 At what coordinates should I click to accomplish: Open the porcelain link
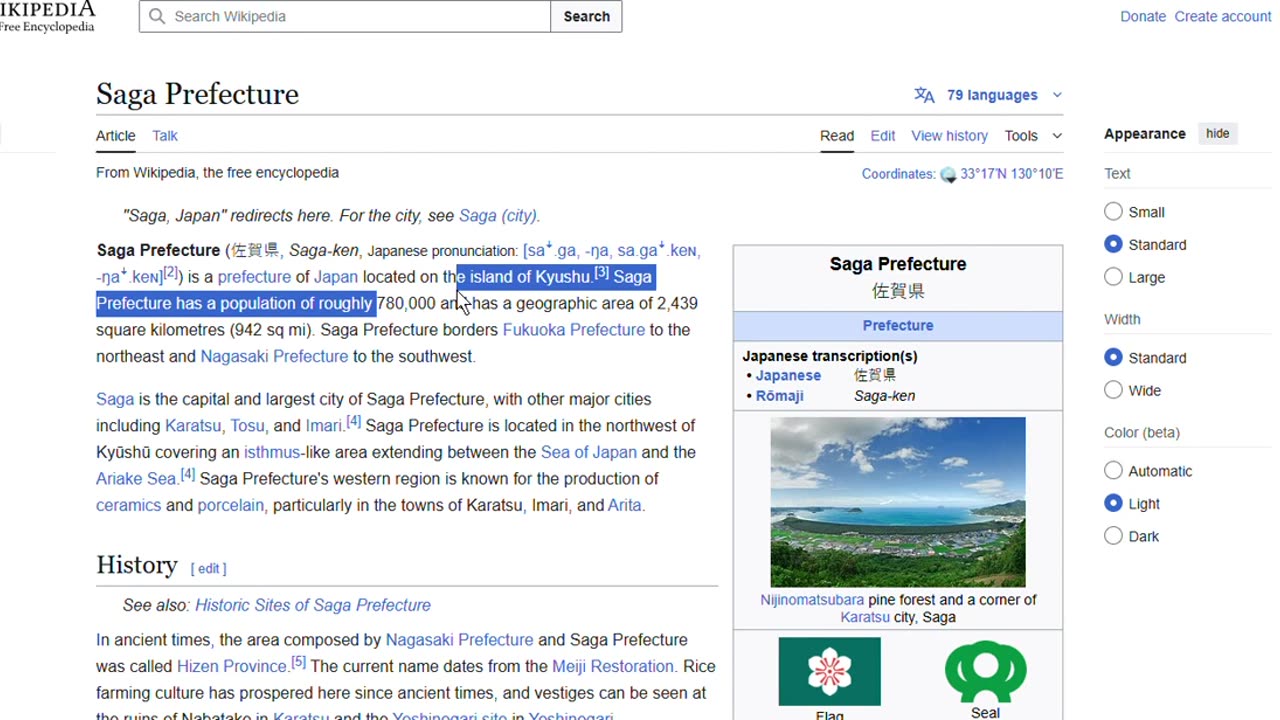[x=231, y=505]
